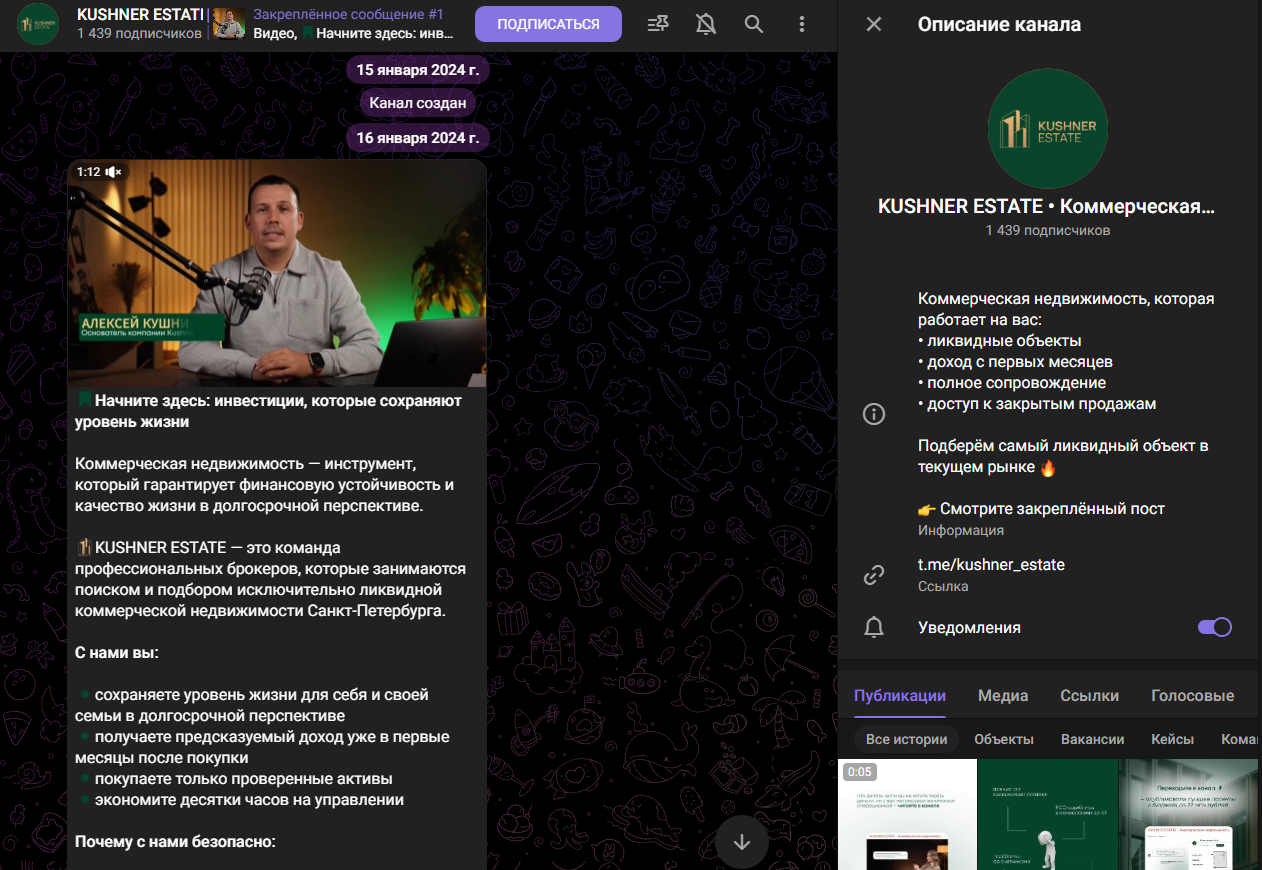1262x870 pixels.
Task: Click the large Kushner Estate channel logo
Action: 1047,129
